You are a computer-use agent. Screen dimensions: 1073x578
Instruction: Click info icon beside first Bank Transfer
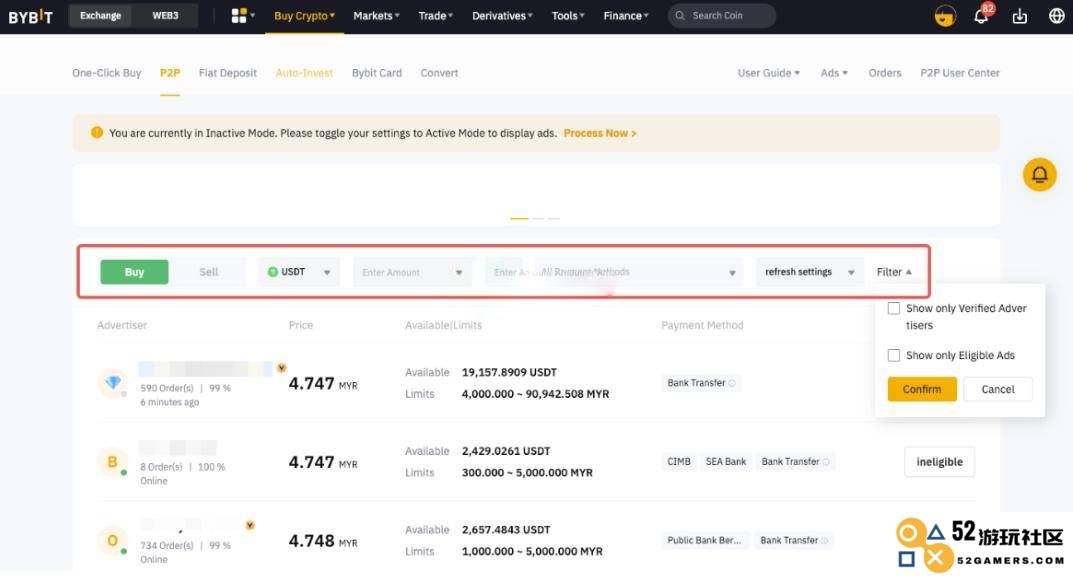tap(732, 383)
